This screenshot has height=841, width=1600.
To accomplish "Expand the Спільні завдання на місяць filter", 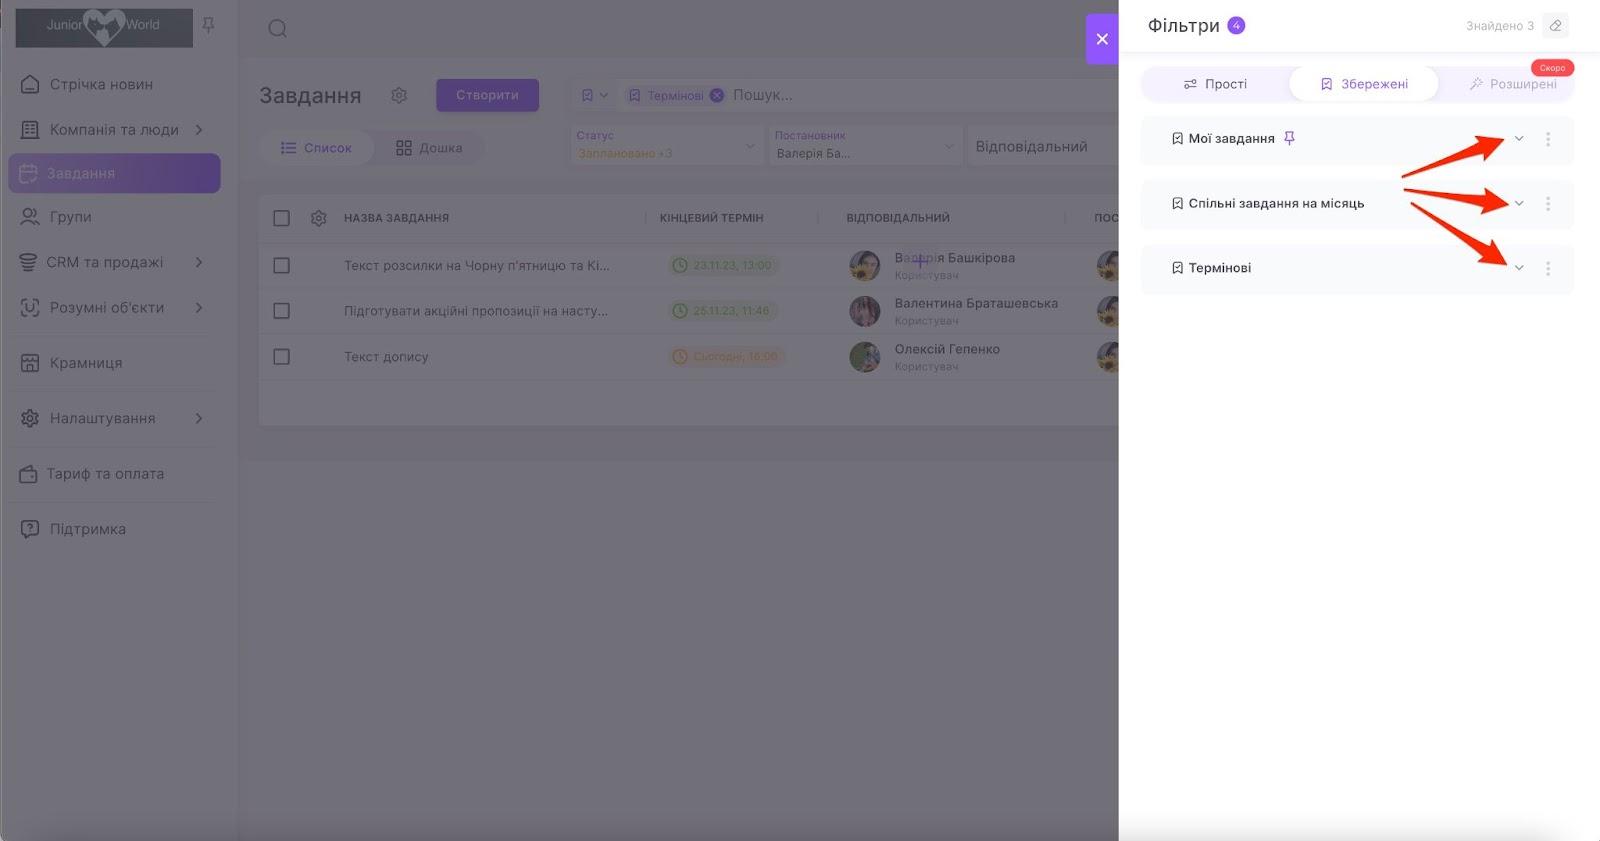I will 1519,204.
